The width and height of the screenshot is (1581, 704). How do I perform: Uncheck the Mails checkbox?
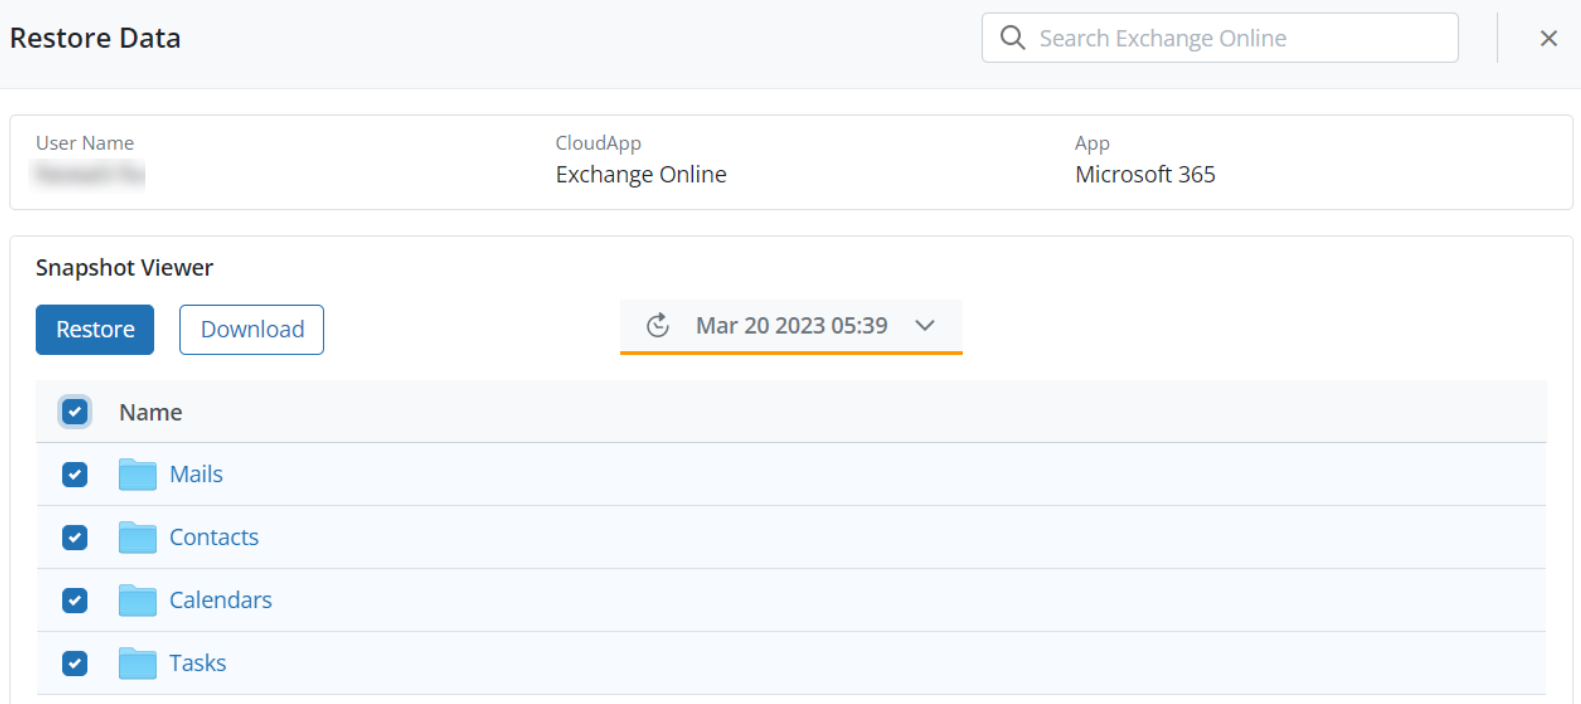click(75, 474)
